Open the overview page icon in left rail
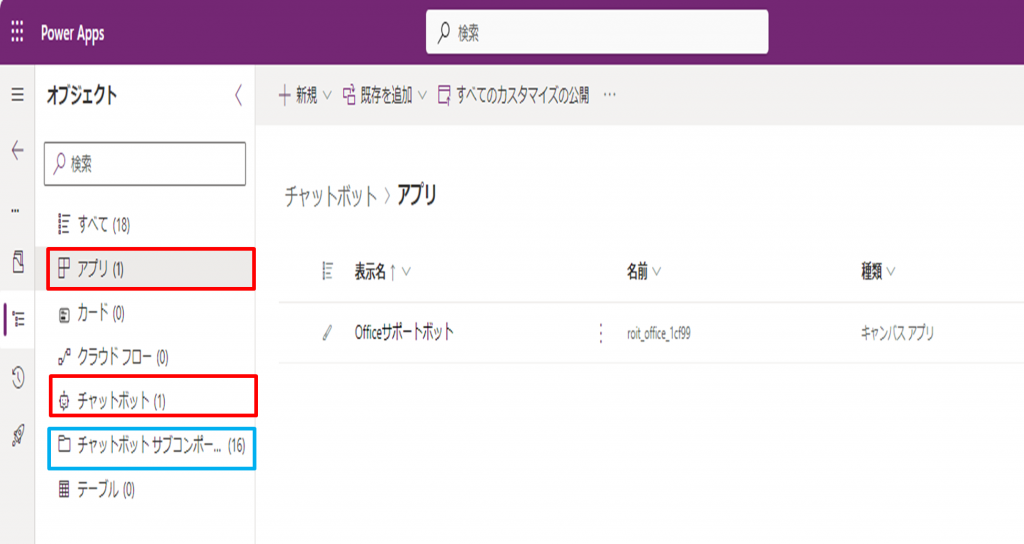This screenshot has width=1024, height=544. click(x=18, y=263)
